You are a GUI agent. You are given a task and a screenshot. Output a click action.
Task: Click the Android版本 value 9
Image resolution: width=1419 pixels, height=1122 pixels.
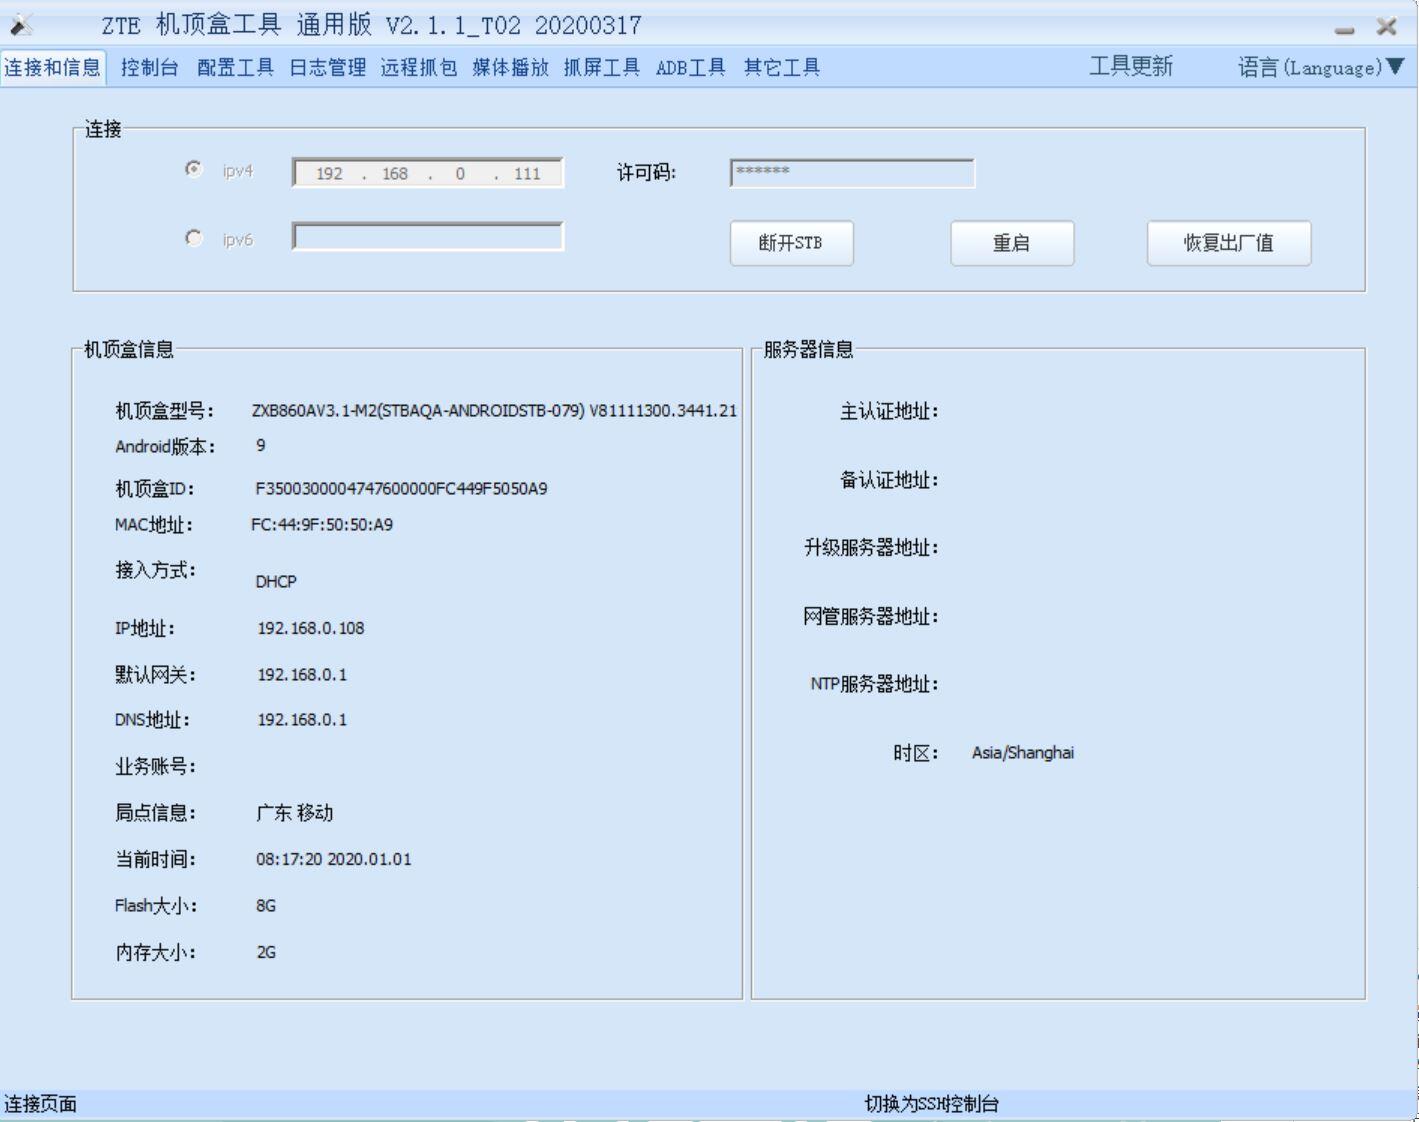point(261,445)
